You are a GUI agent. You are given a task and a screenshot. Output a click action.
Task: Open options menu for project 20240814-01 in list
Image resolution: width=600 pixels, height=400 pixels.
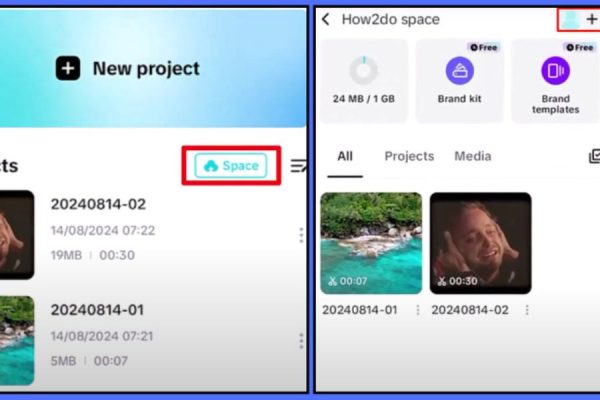[300, 341]
